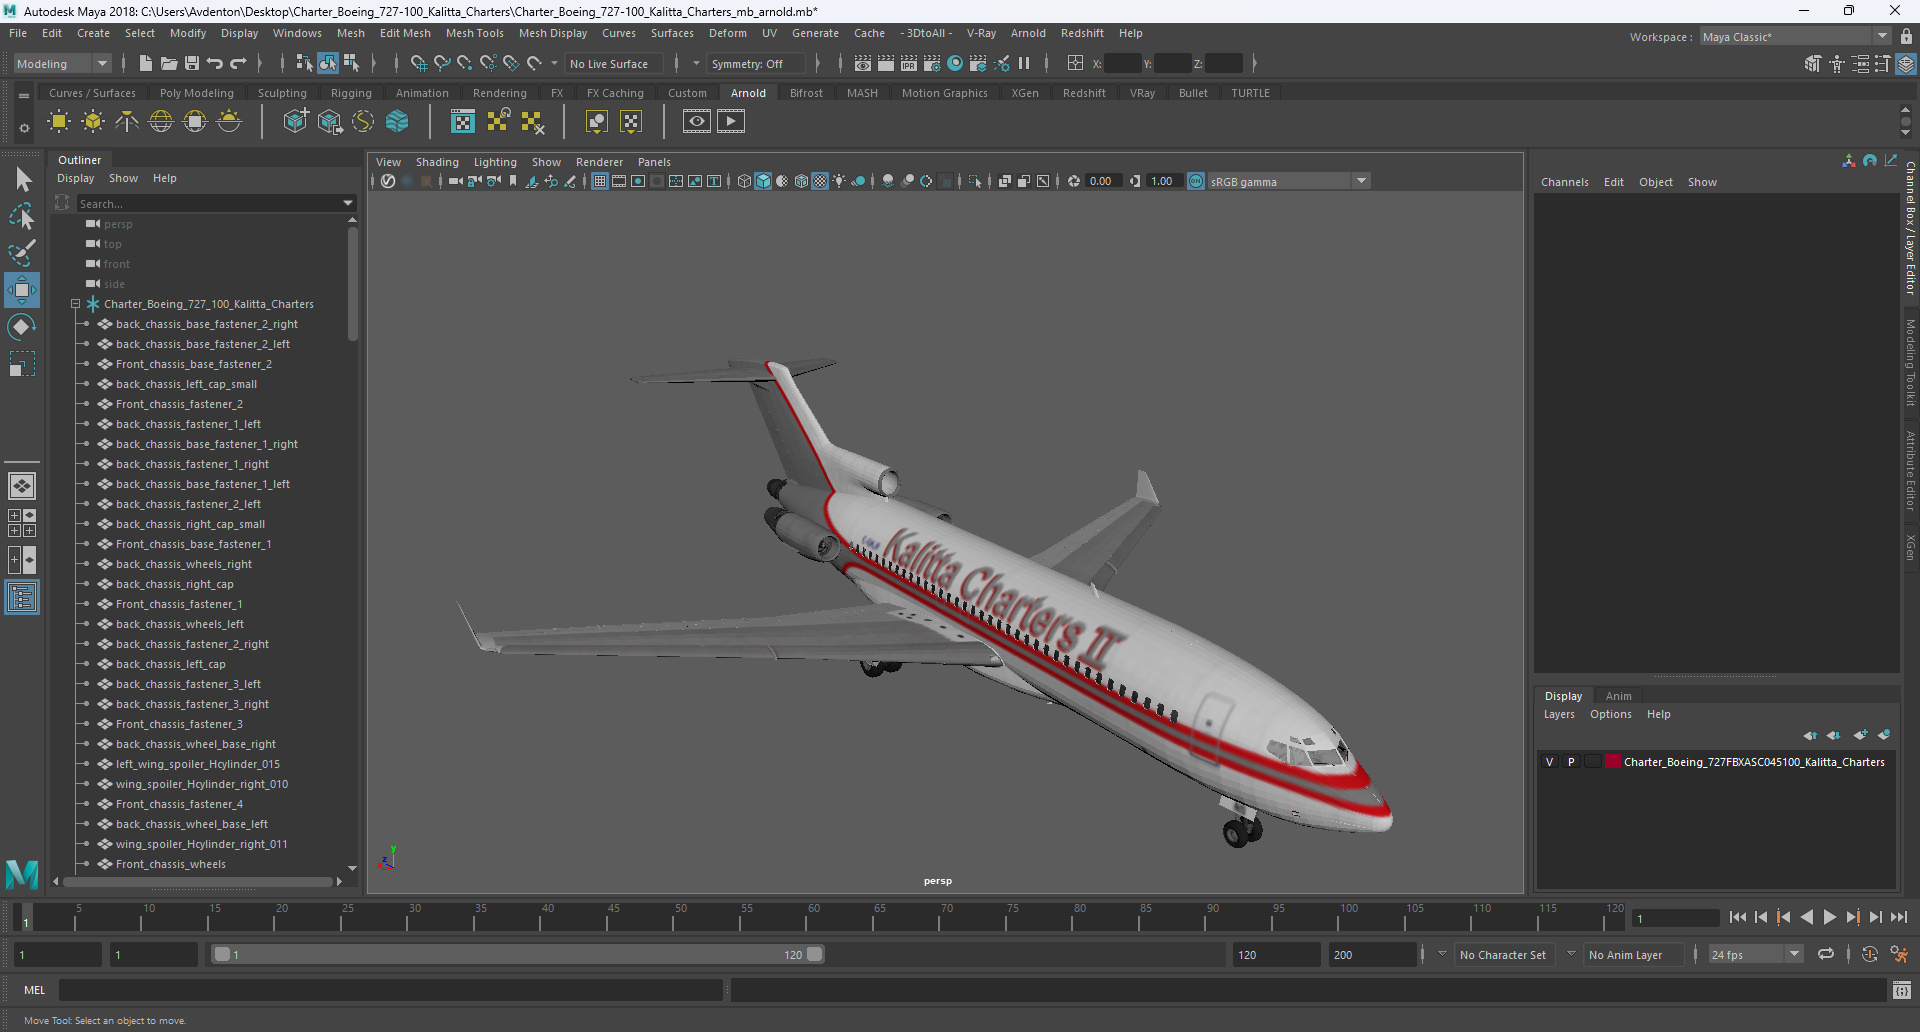Screen dimensions: 1920x1032
Task: Open layer editor Options menu
Action: point(1610,714)
